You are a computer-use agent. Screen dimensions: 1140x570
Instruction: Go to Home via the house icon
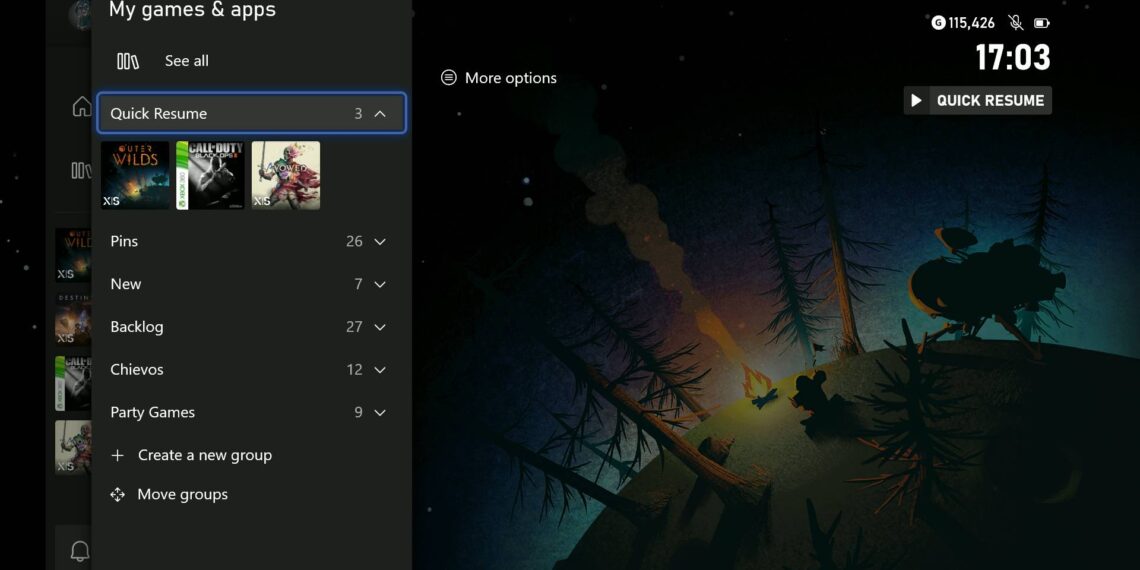[x=82, y=107]
